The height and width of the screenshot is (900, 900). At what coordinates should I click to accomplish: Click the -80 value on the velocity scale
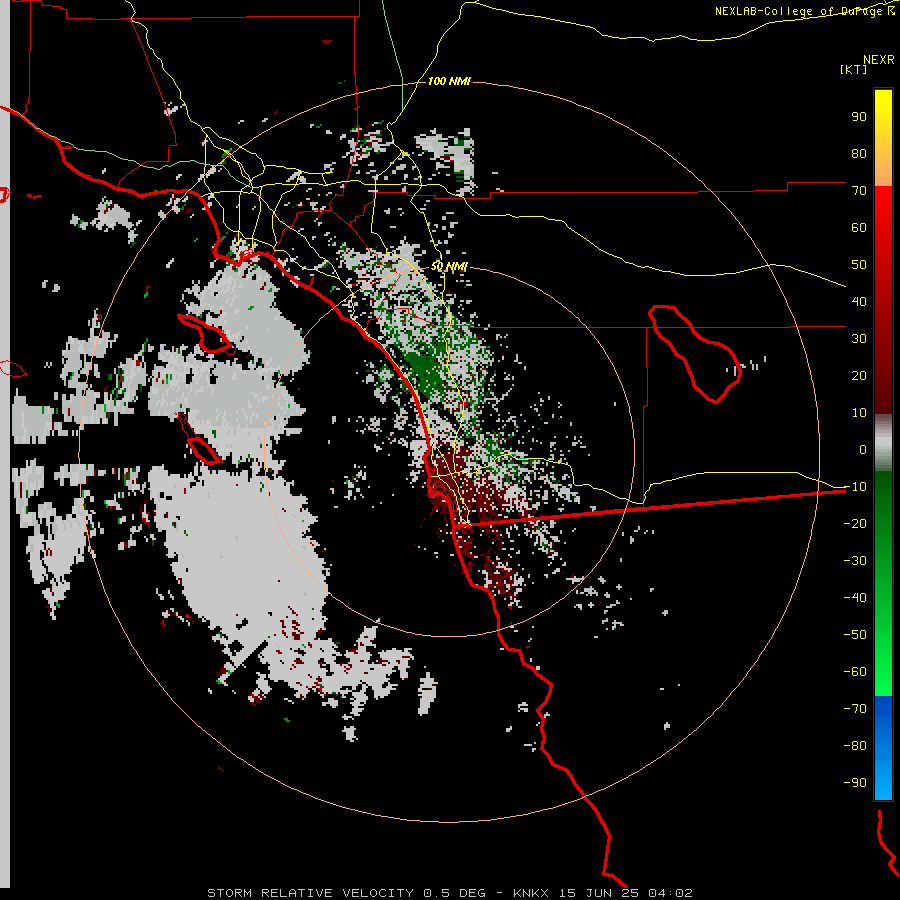[855, 746]
